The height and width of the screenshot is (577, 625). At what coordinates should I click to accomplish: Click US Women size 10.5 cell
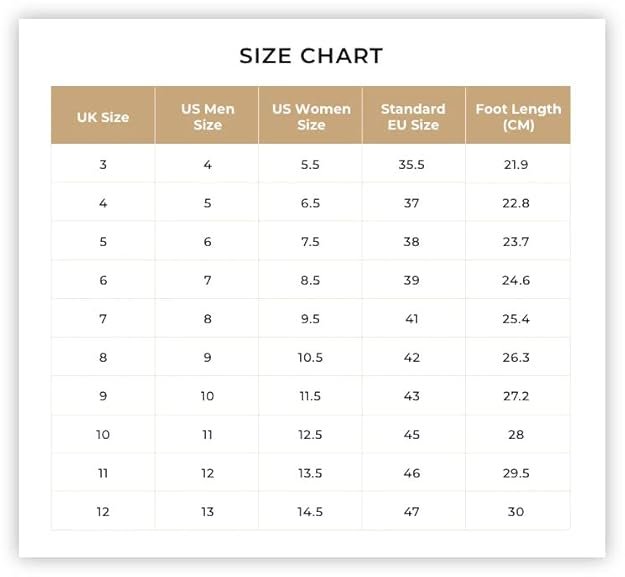coord(310,357)
